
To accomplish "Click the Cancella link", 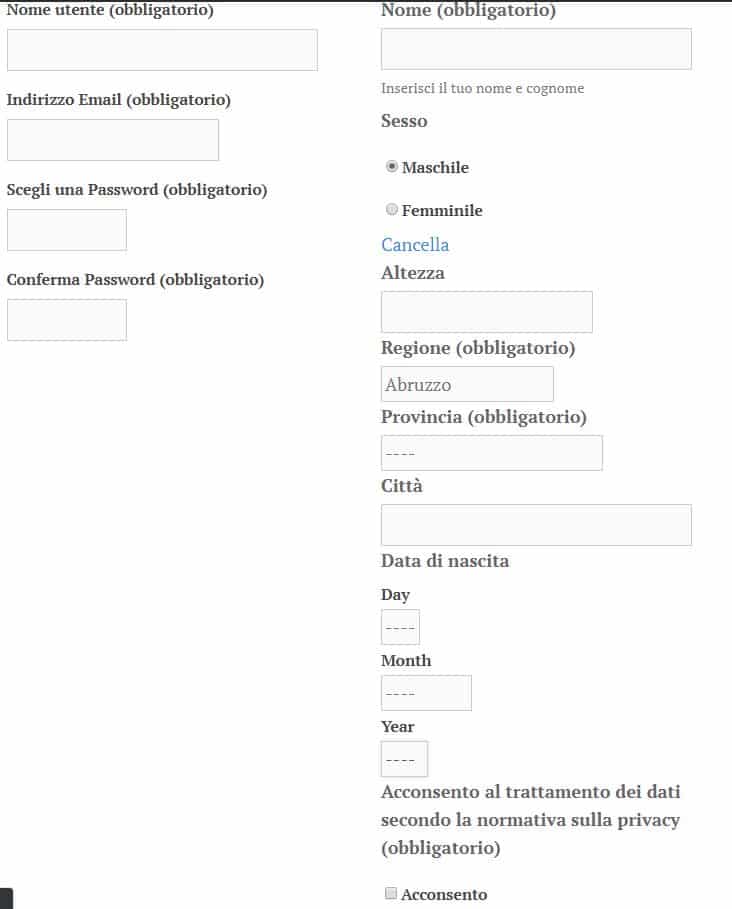I will (x=415, y=245).
